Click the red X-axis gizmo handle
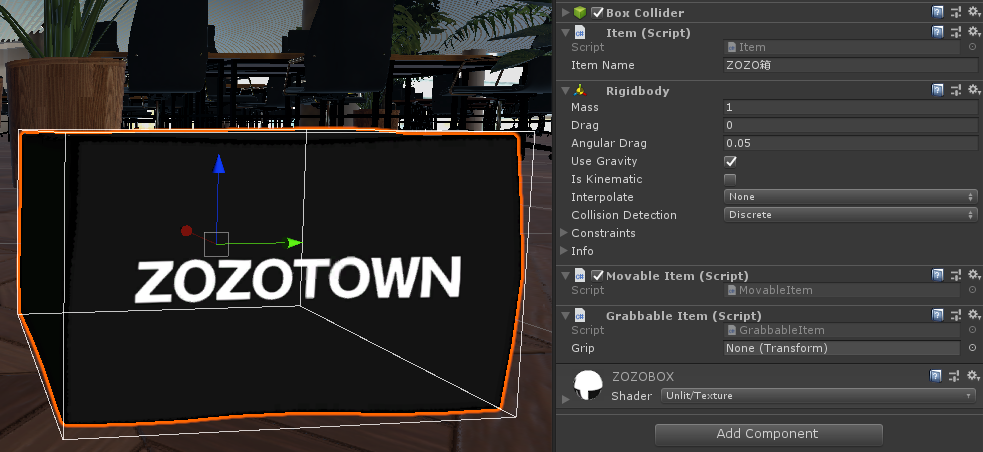Viewport: 983px width, 452px height. click(186, 231)
